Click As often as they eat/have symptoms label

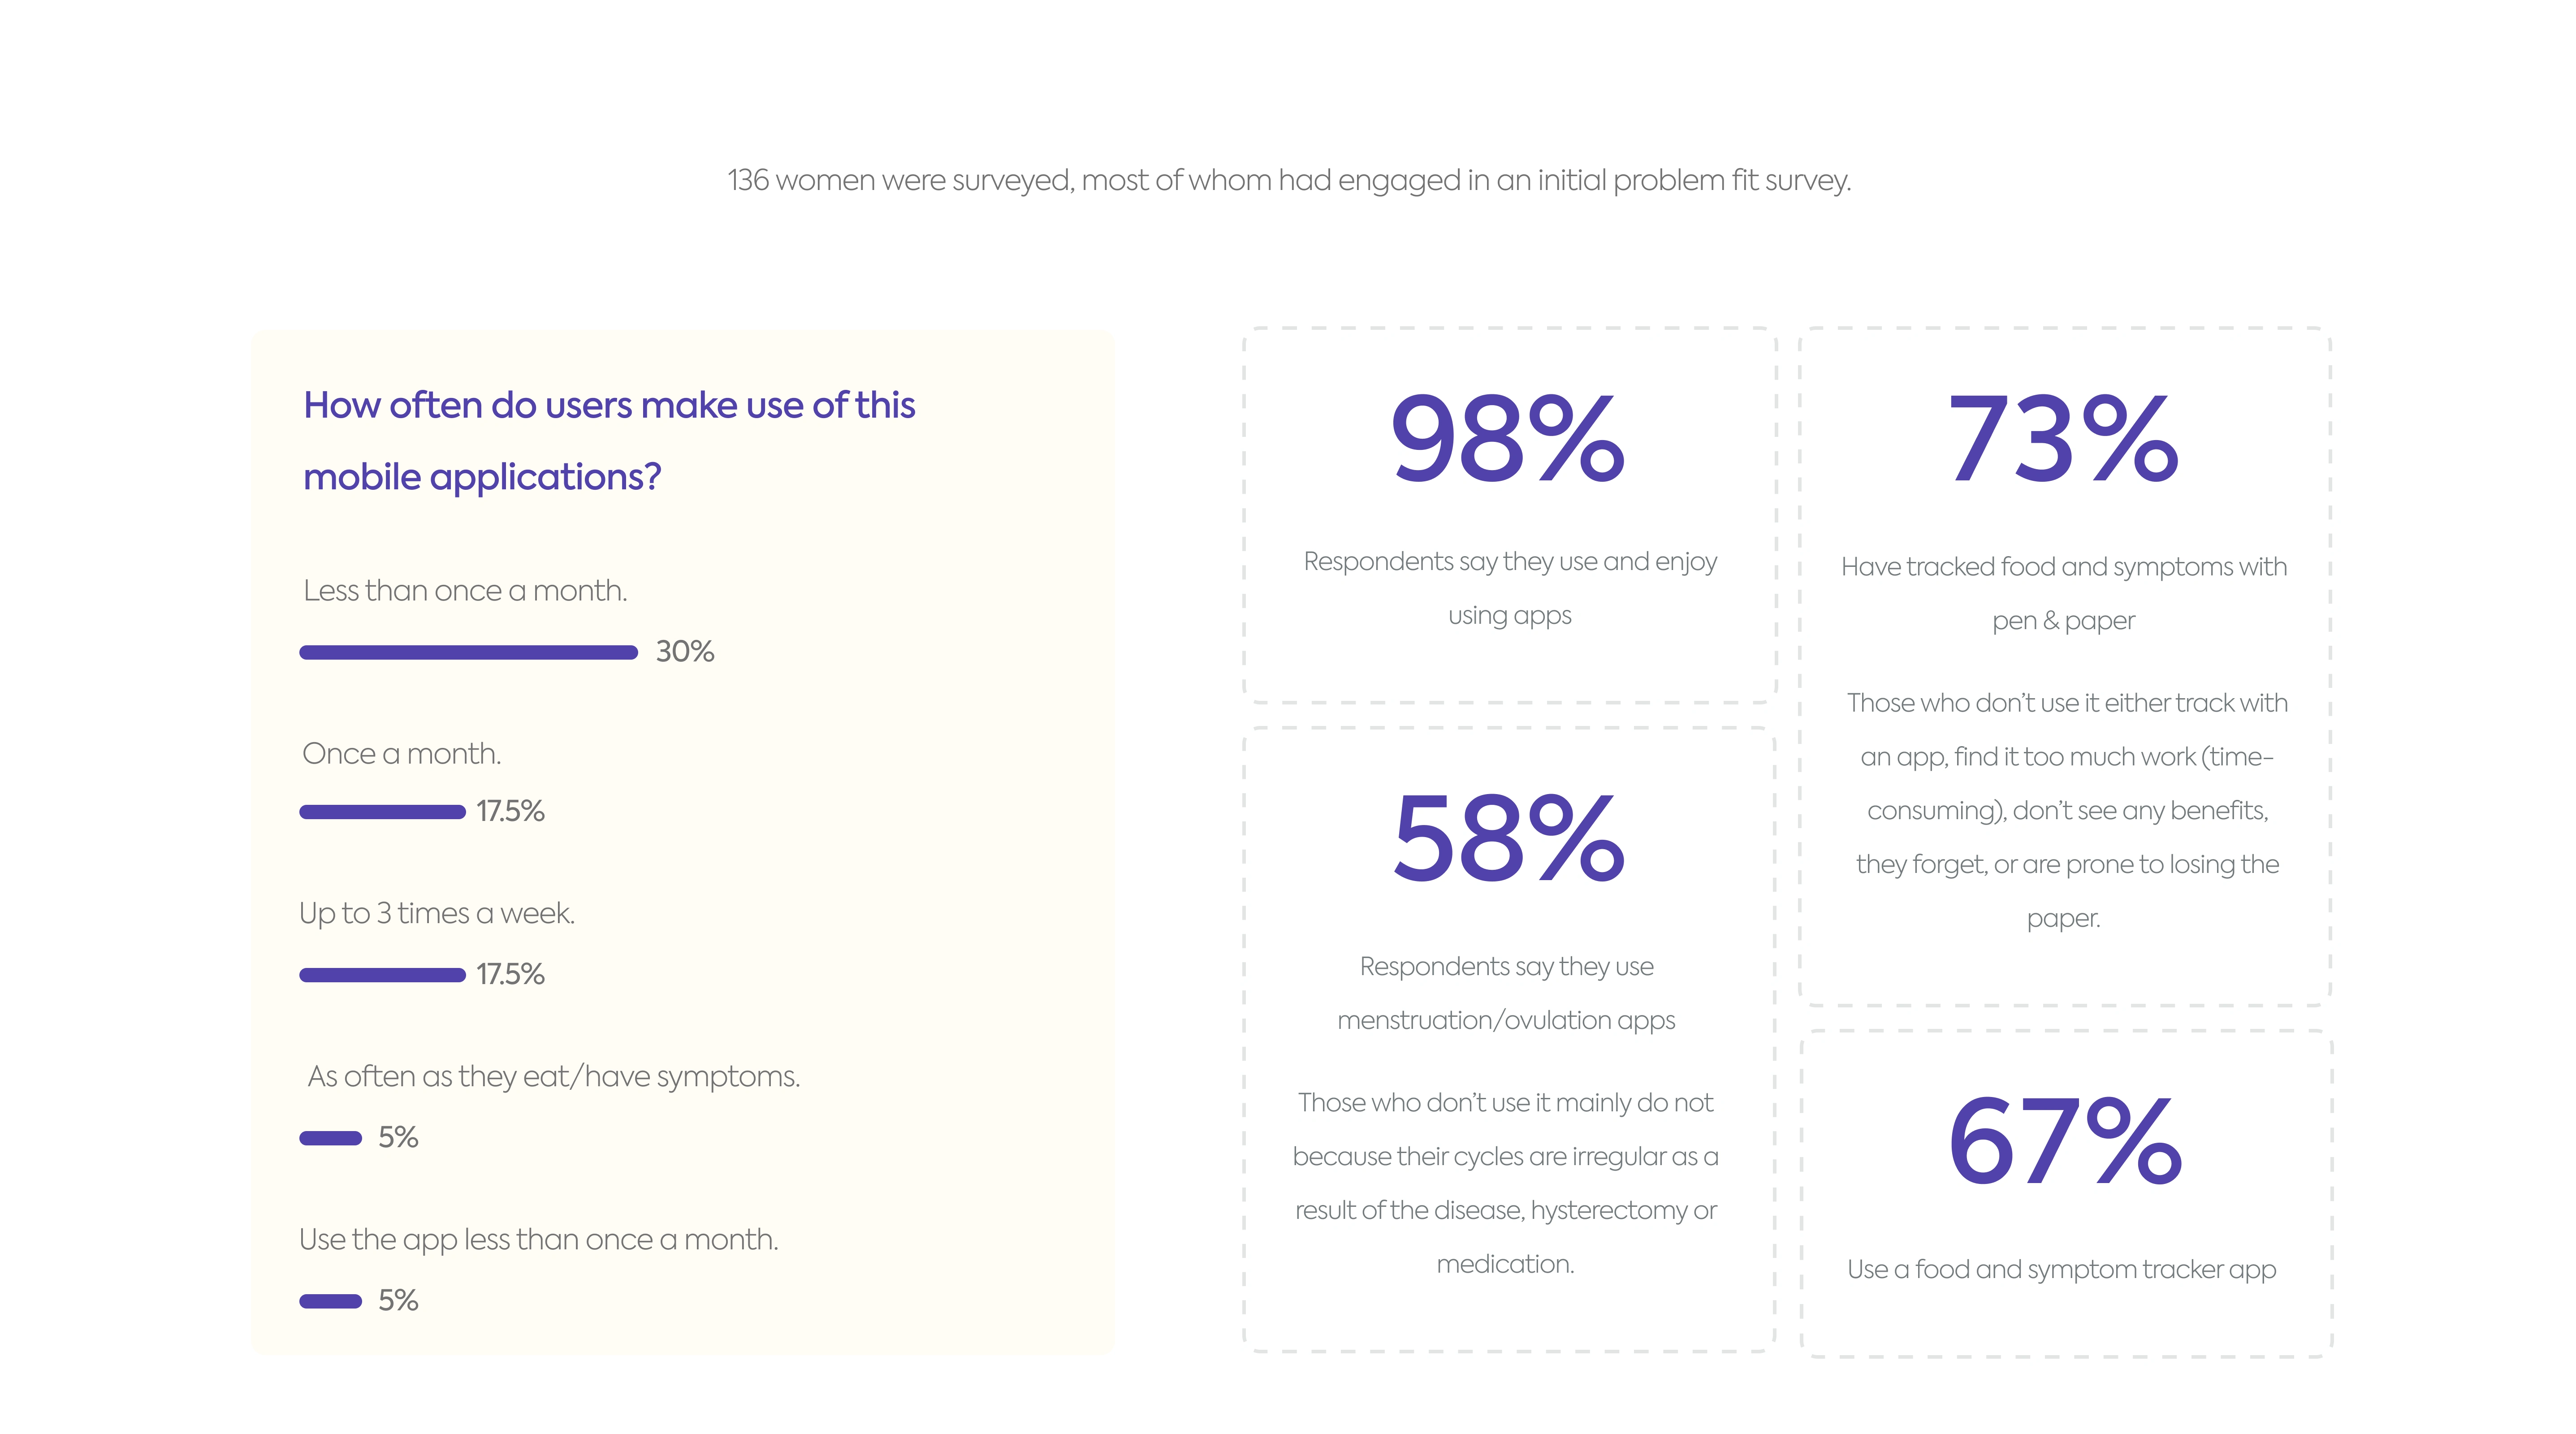[x=554, y=1077]
